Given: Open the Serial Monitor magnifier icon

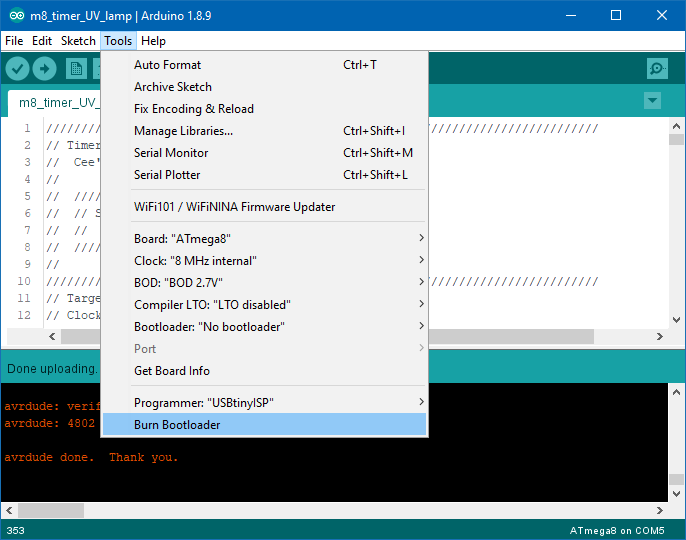Looking at the screenshot, I should (x=657, y=69).
